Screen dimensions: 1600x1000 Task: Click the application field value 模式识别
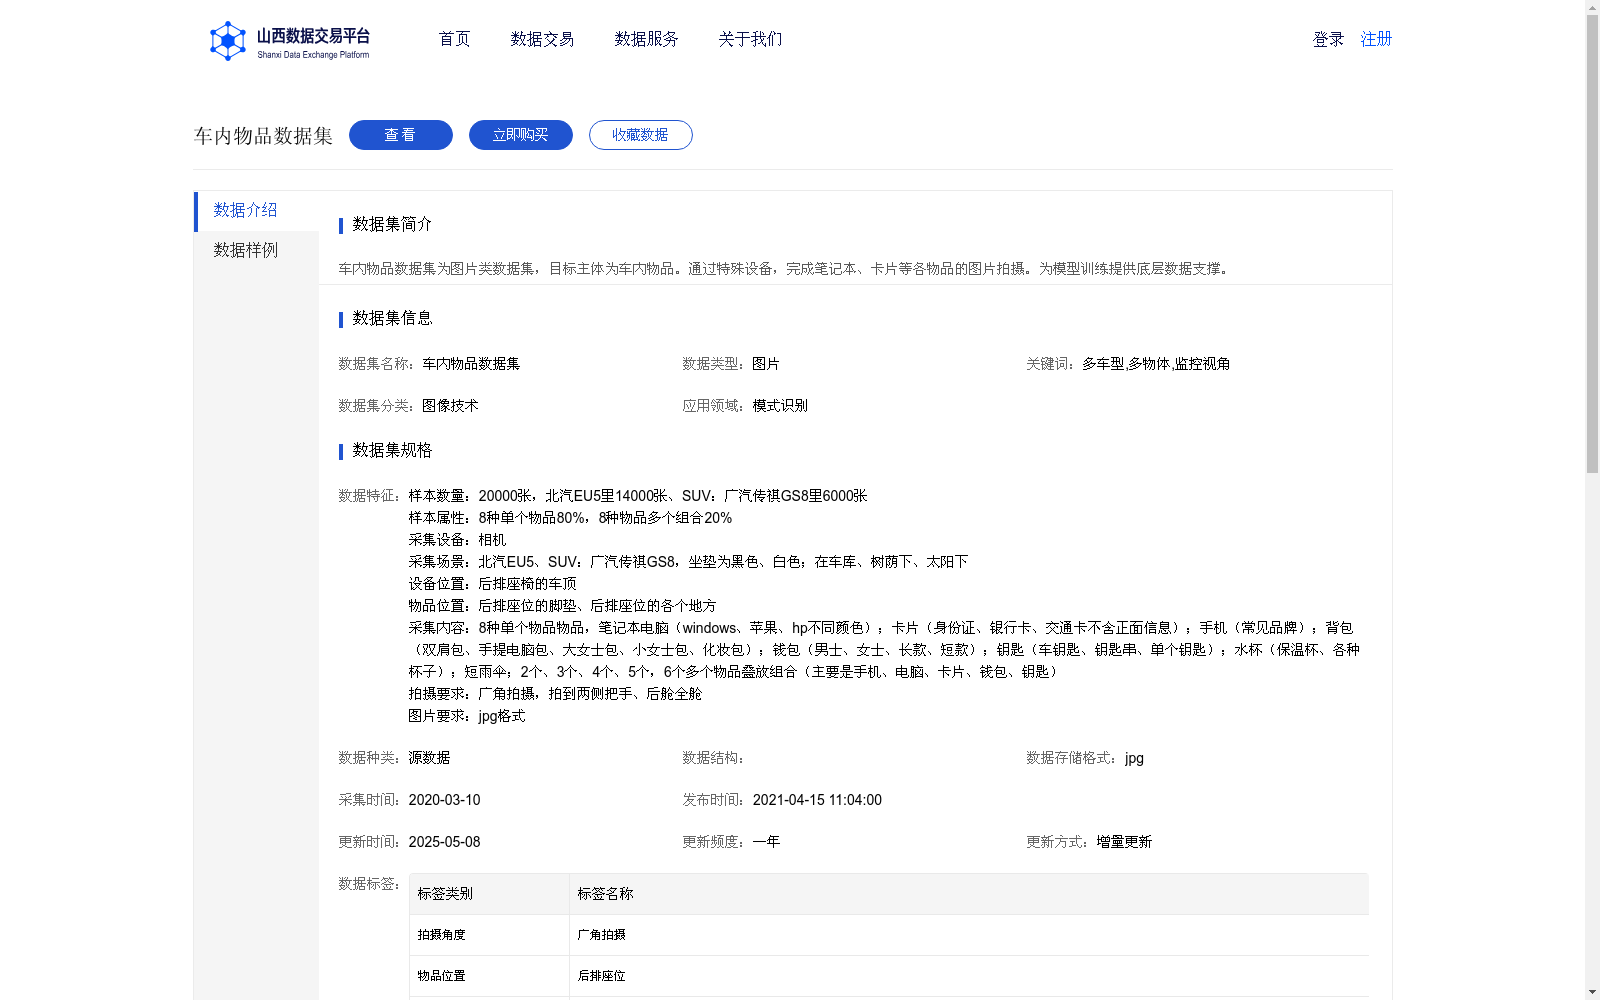[780, 406]
